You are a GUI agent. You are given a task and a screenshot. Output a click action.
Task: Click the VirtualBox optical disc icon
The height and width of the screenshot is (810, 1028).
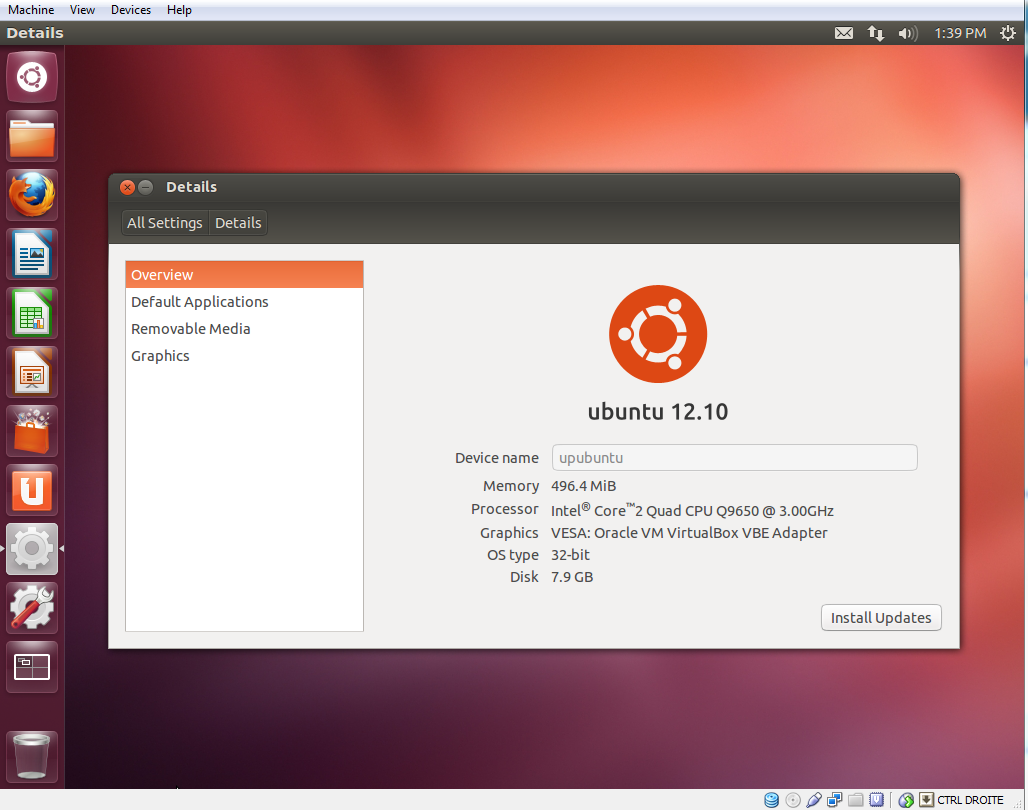[x=793, y=800]
